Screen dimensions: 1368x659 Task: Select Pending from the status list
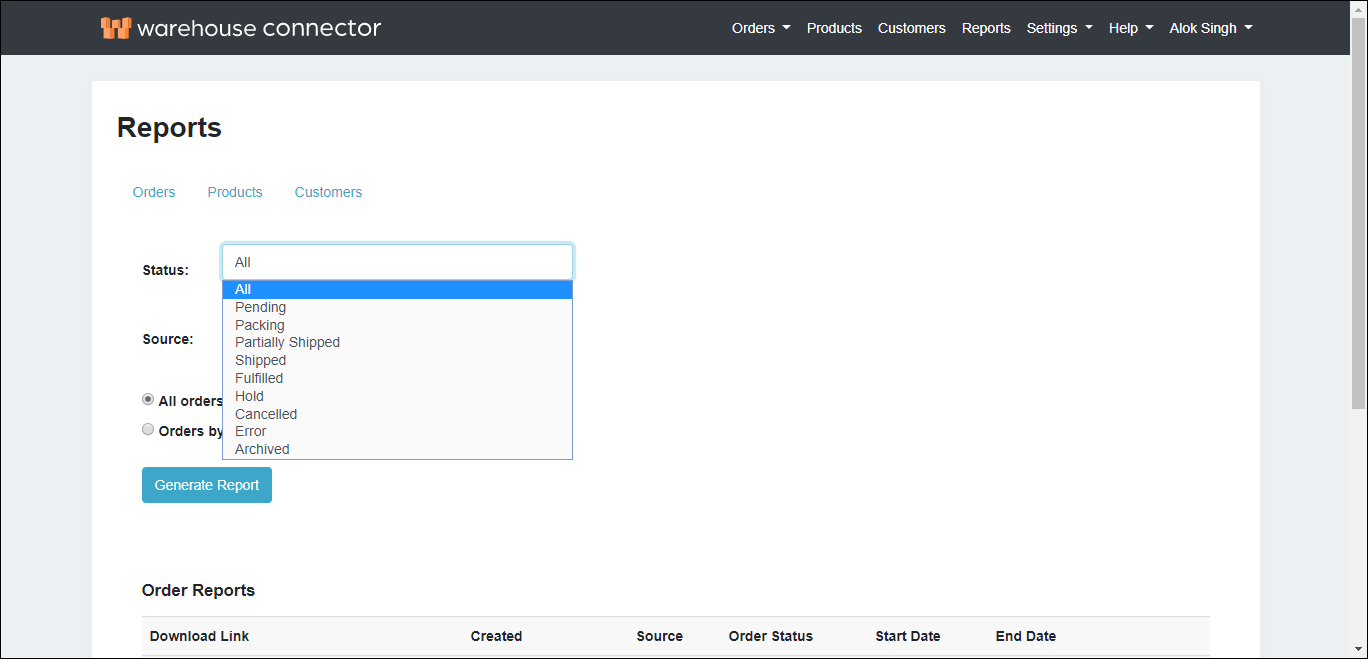point(260,307)
